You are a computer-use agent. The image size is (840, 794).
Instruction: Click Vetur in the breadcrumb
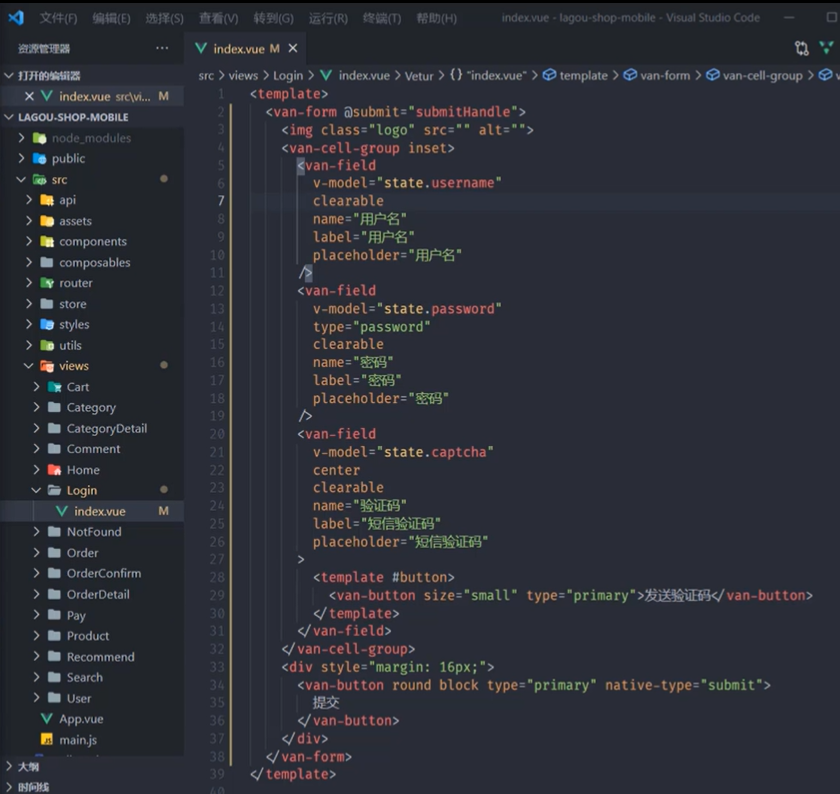click(x=419, y=76)
